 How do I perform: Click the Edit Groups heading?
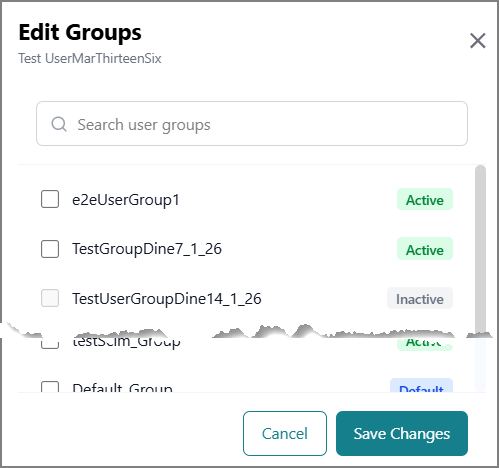80,32
